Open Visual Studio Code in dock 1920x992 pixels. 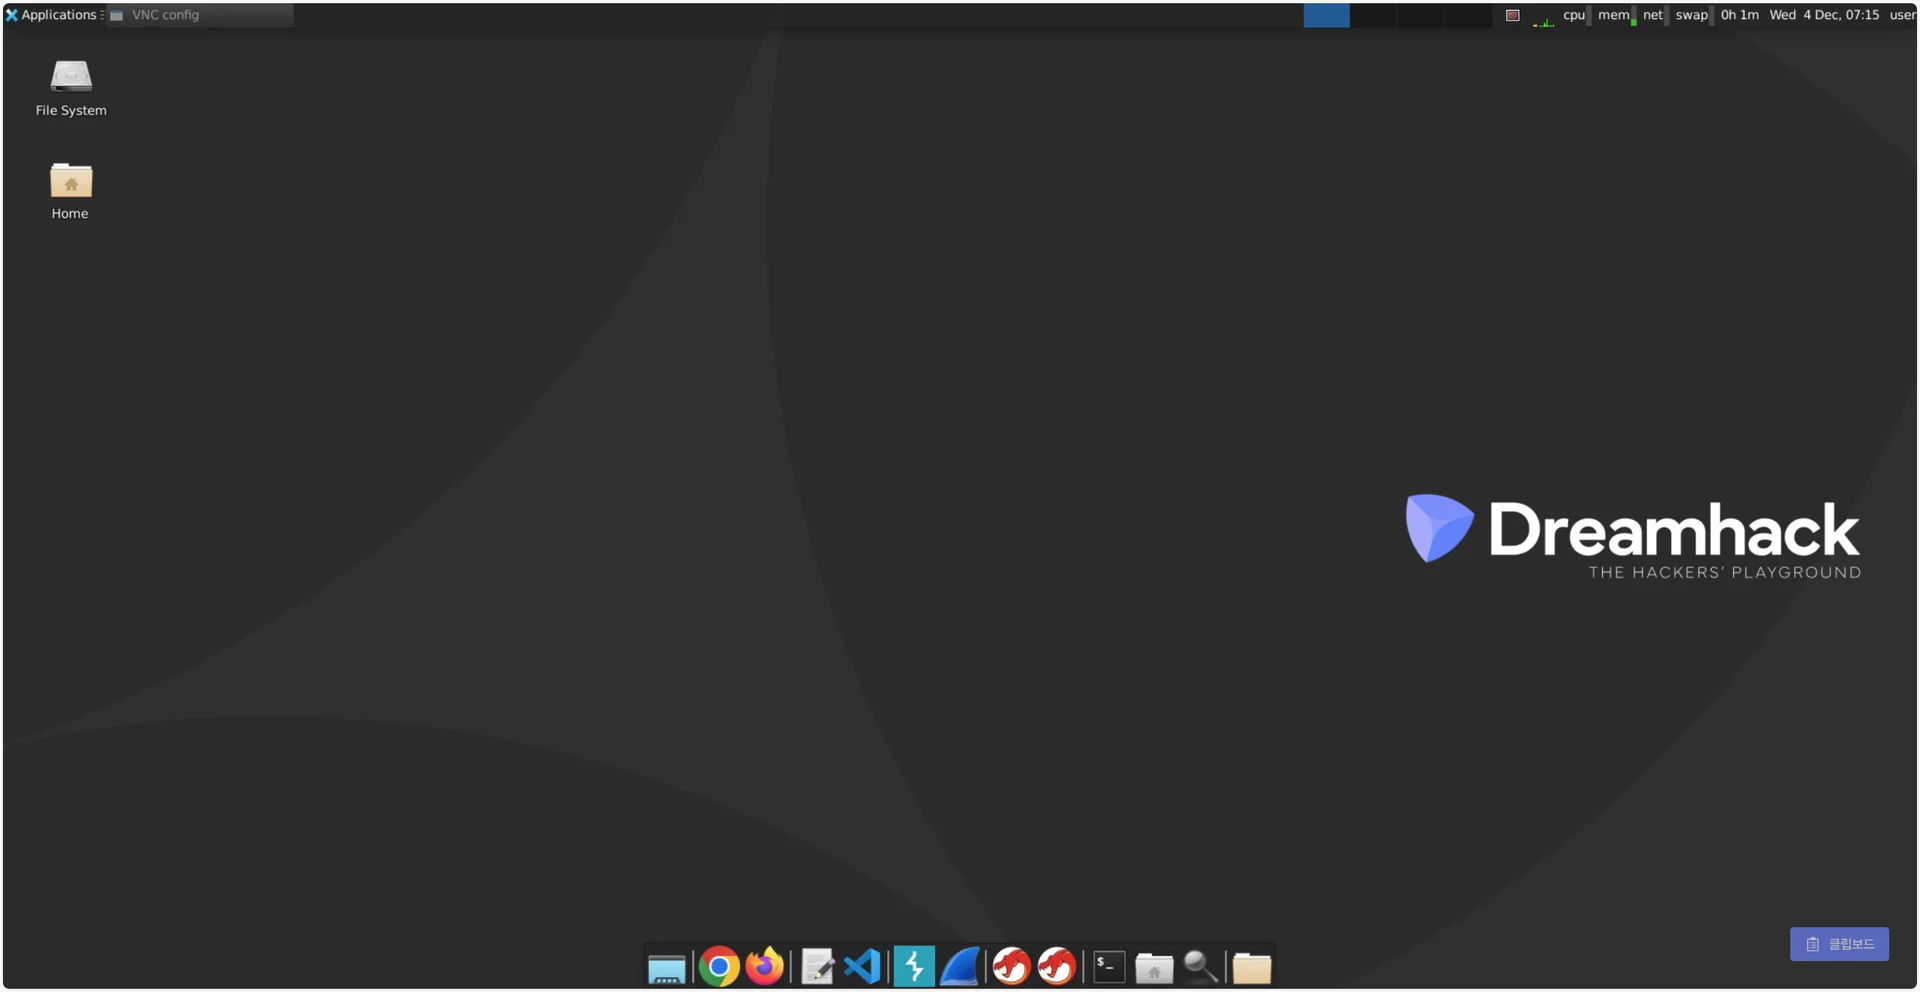click(862, 967)
